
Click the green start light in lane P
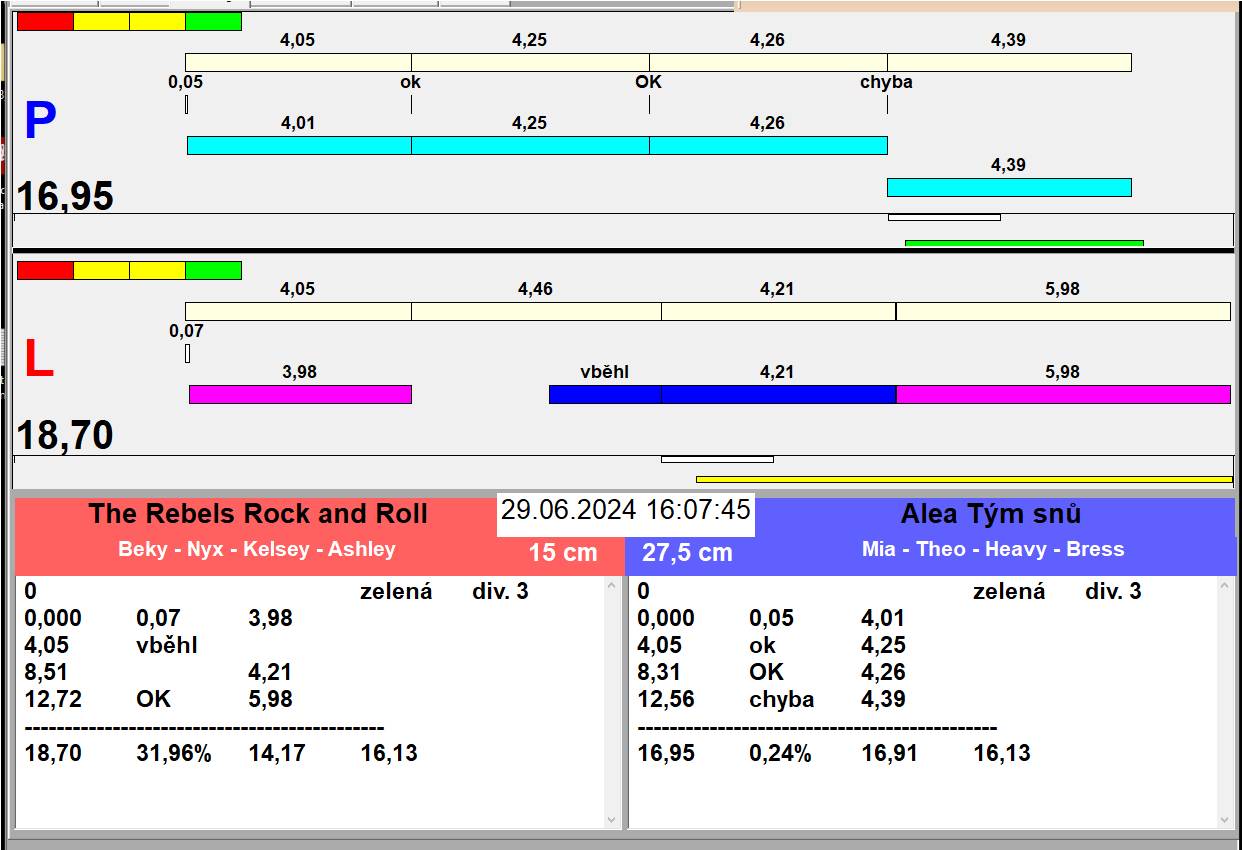coord(213,22)
